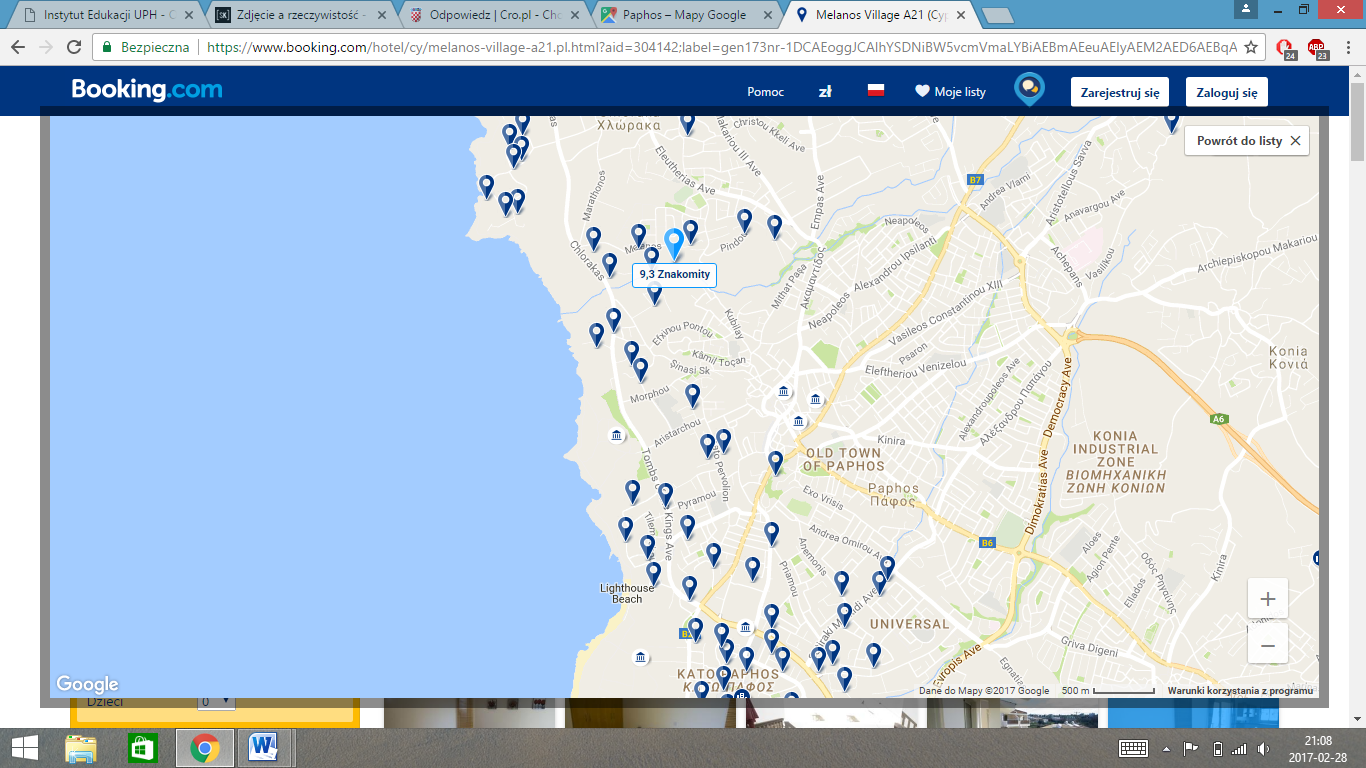Viewport: 1366px width, 768px height.
Task: Click the map zoom out minus button
Action: click(x=1267, y=645)
